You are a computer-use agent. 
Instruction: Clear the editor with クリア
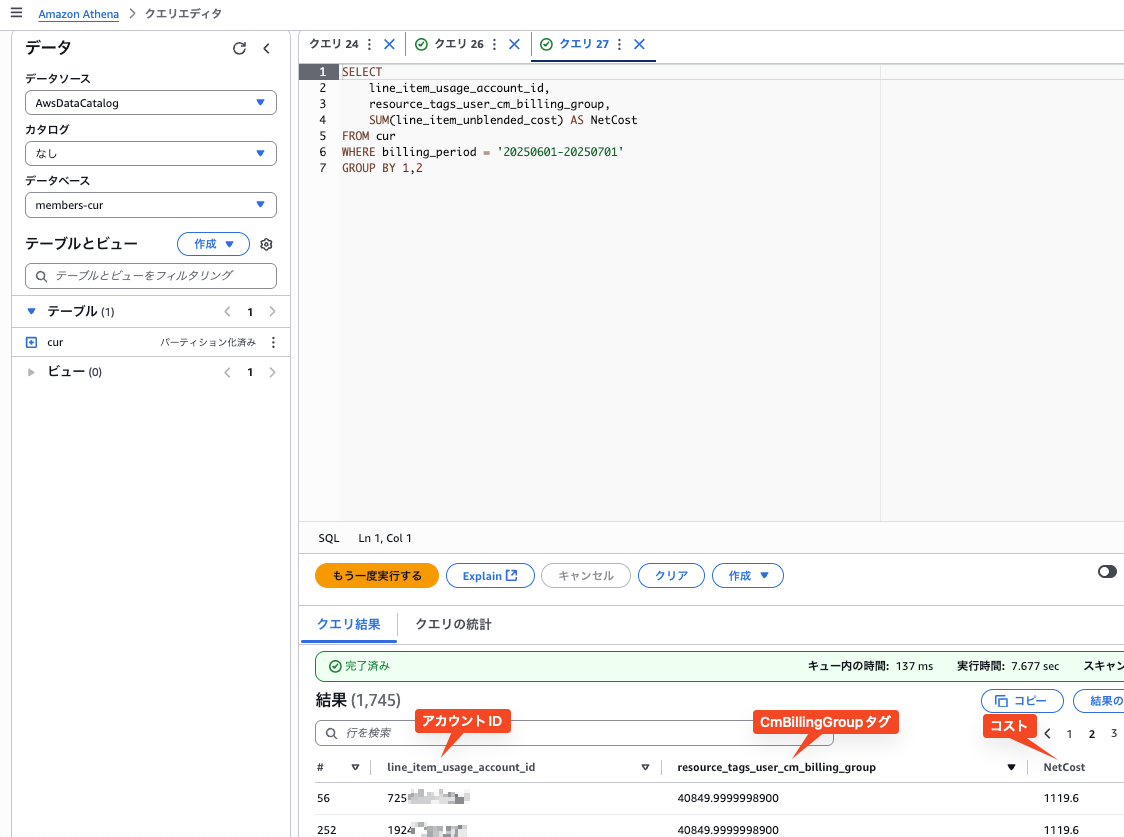coord(671,575)
